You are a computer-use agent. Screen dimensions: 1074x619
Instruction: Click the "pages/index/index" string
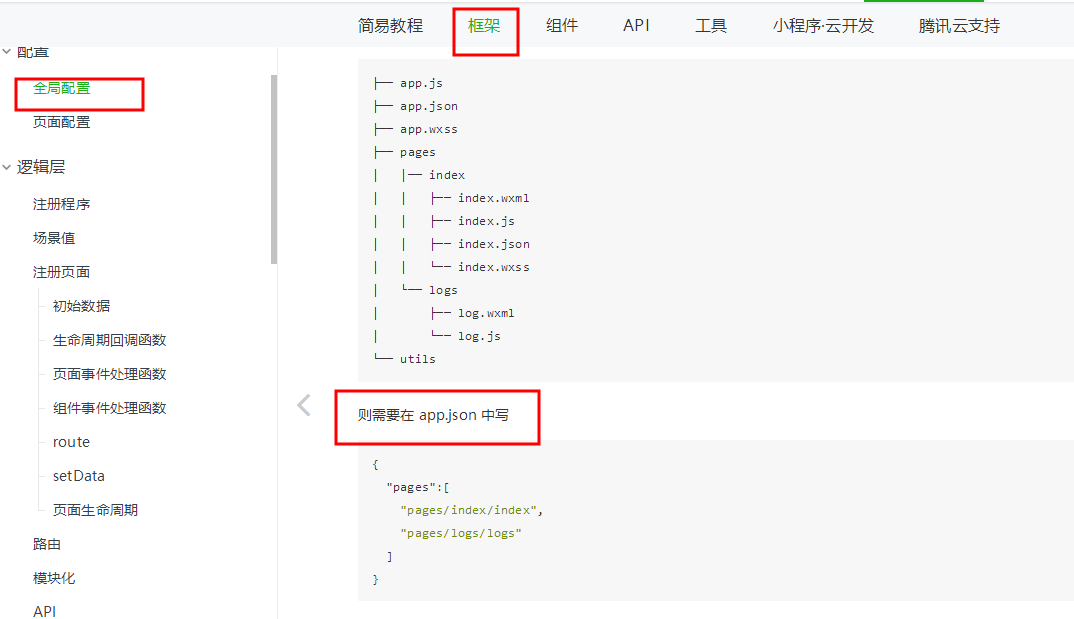click(x=469, y=510)
